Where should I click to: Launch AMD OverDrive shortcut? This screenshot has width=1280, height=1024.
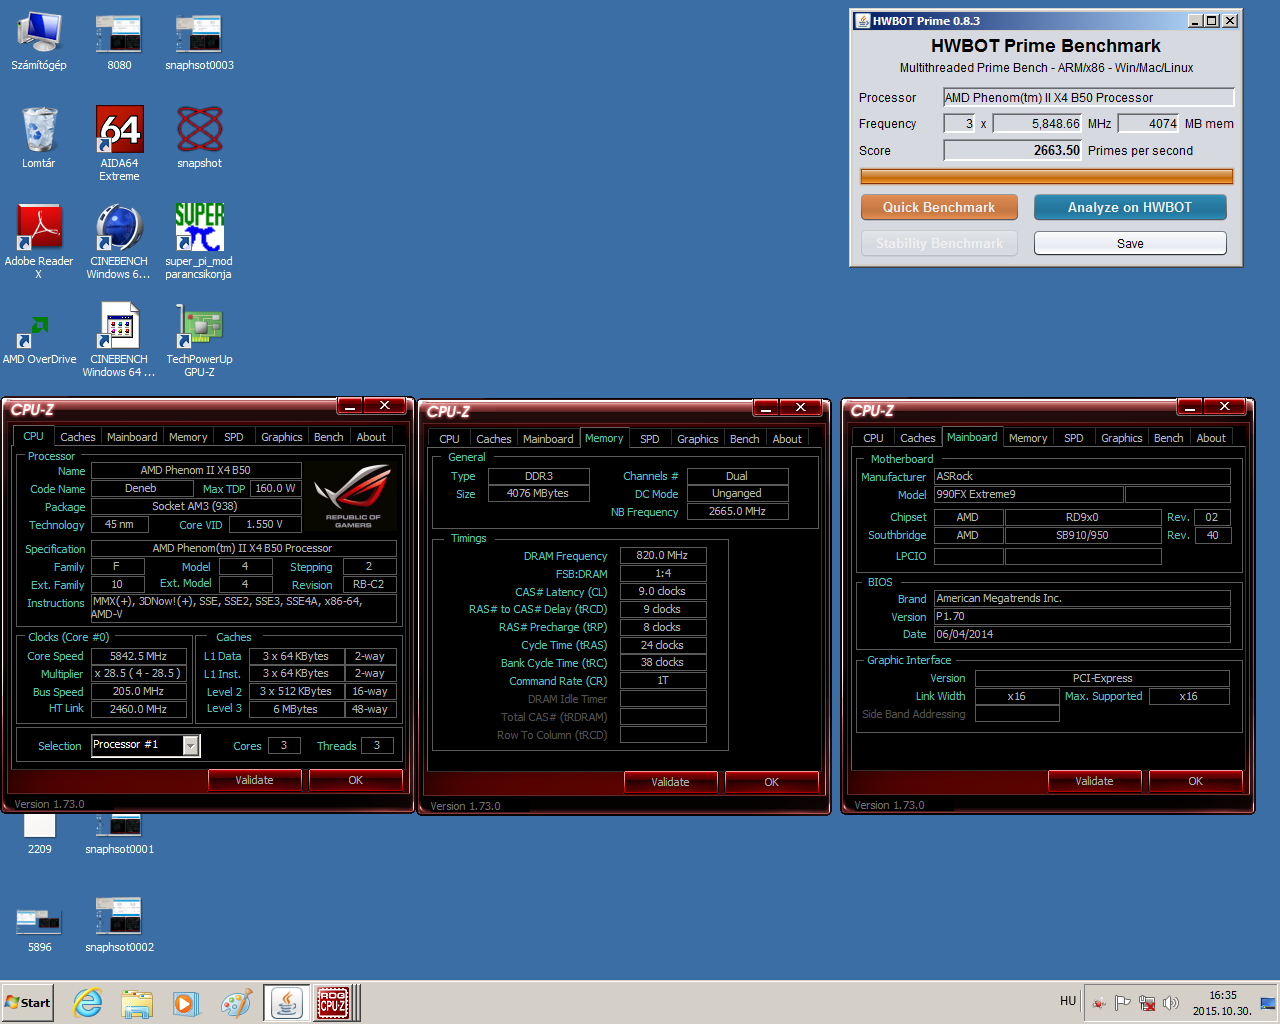(x=39, y=338)
